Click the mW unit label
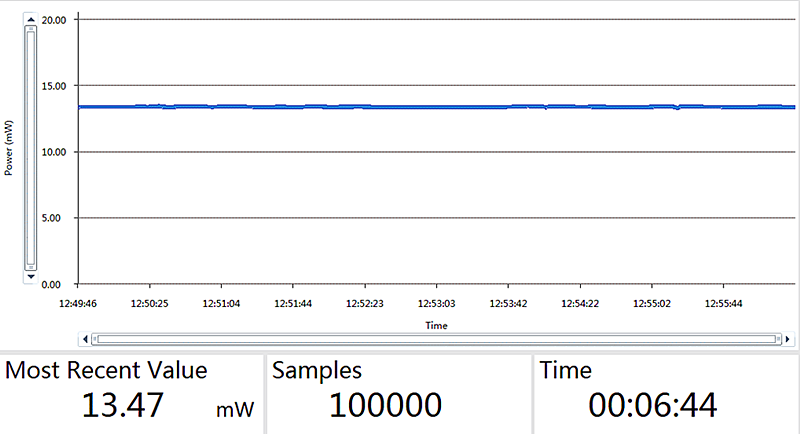The height and width of the screenshot is (434, 800). tap(236, 410)
